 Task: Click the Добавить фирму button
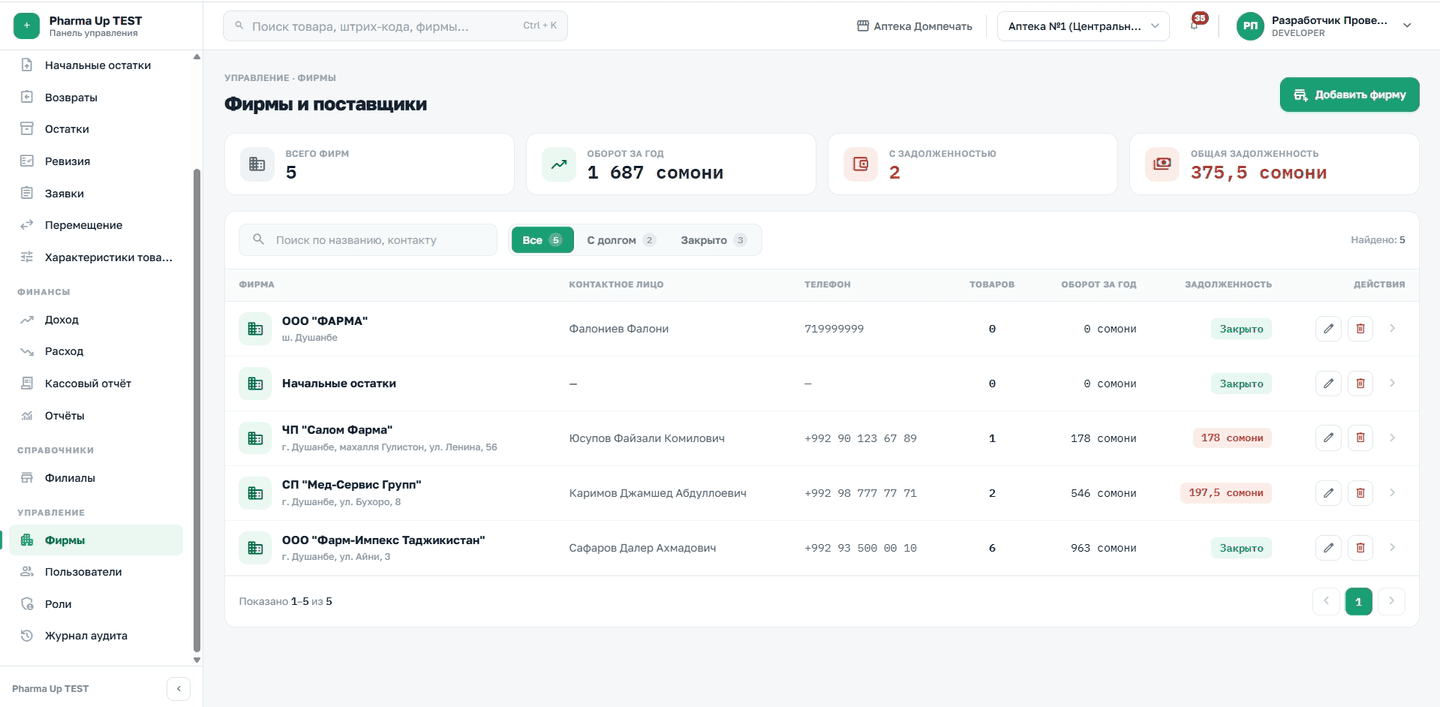[x=1349, y=95]
